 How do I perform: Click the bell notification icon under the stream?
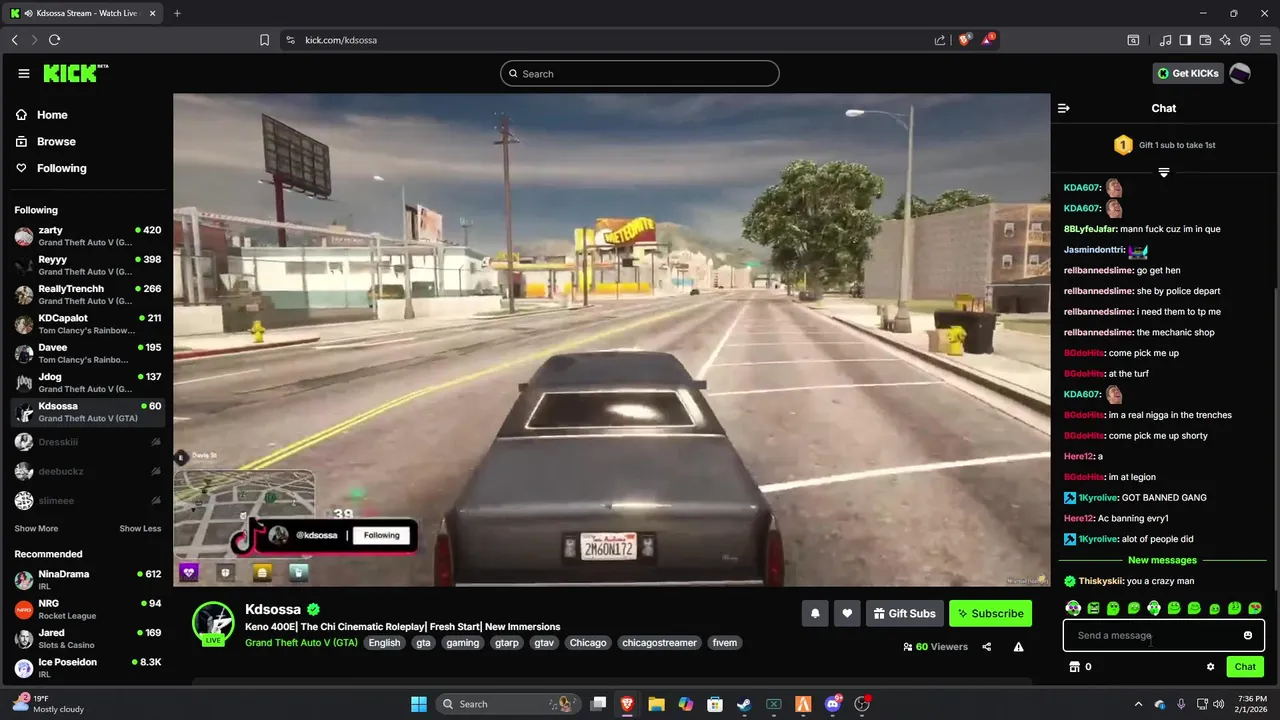[815, 613]
